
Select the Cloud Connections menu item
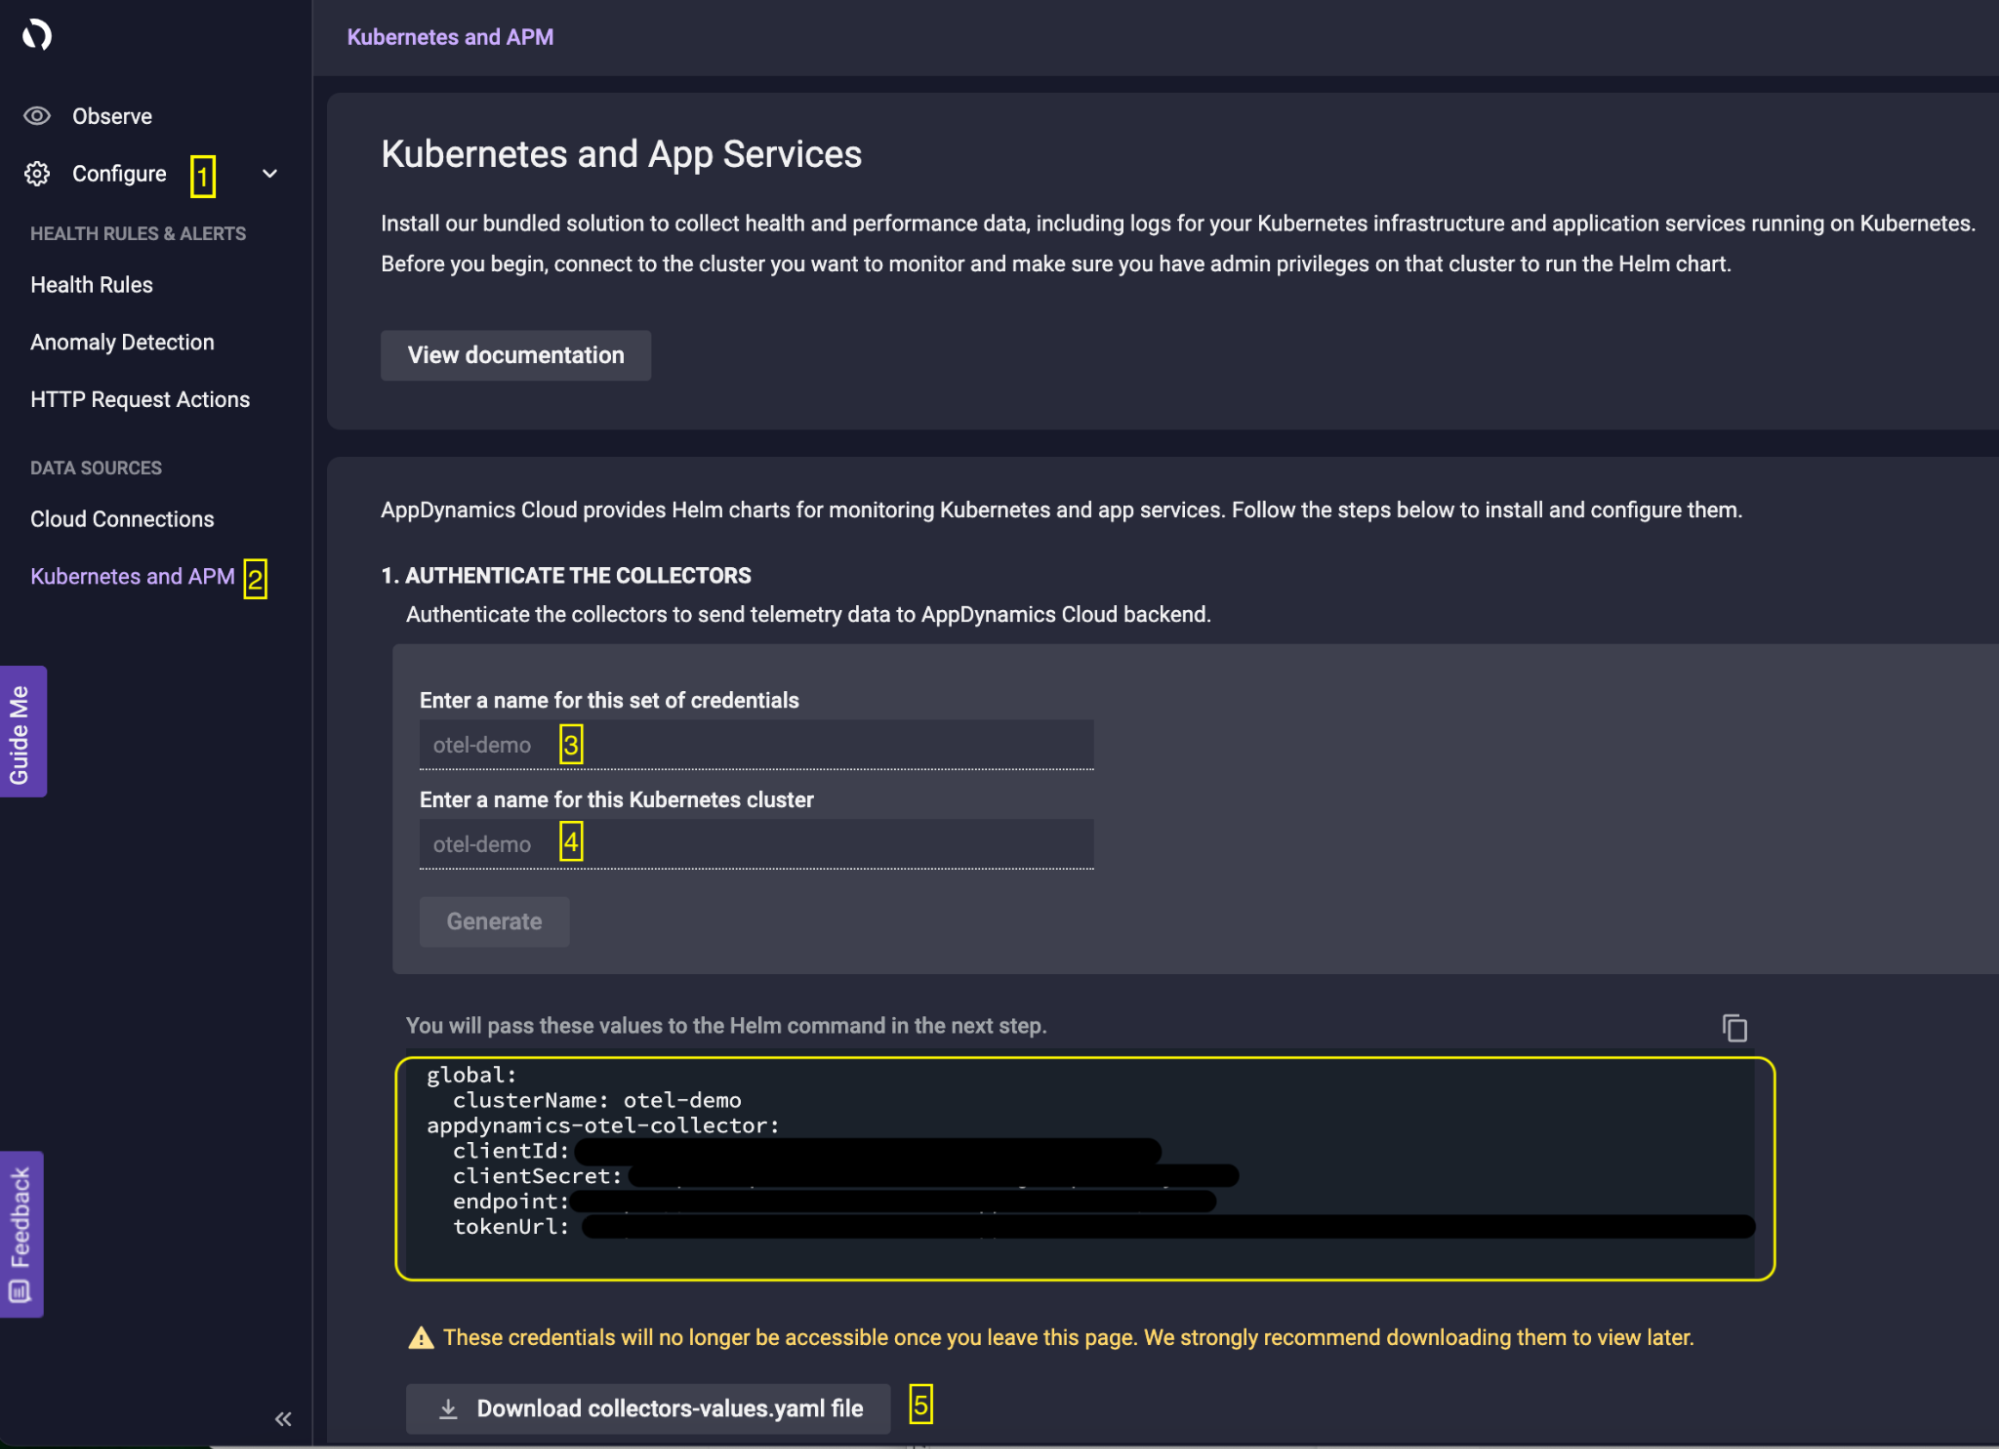[x=124, y=519]
